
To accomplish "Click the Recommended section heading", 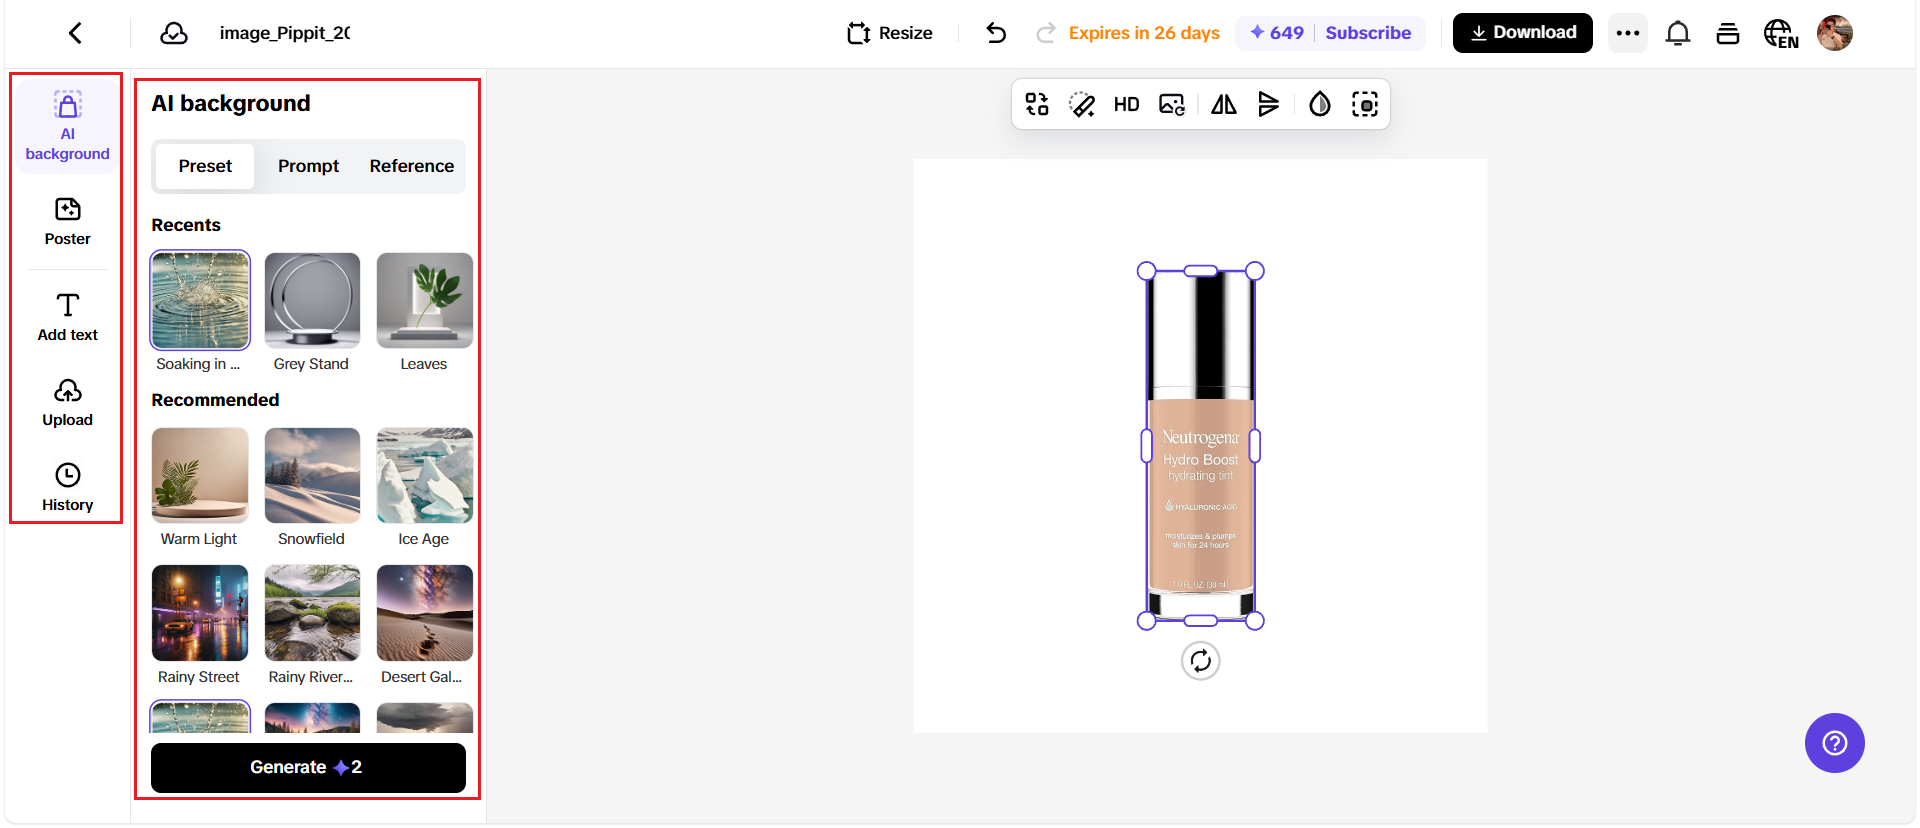I will coord(215,400).
